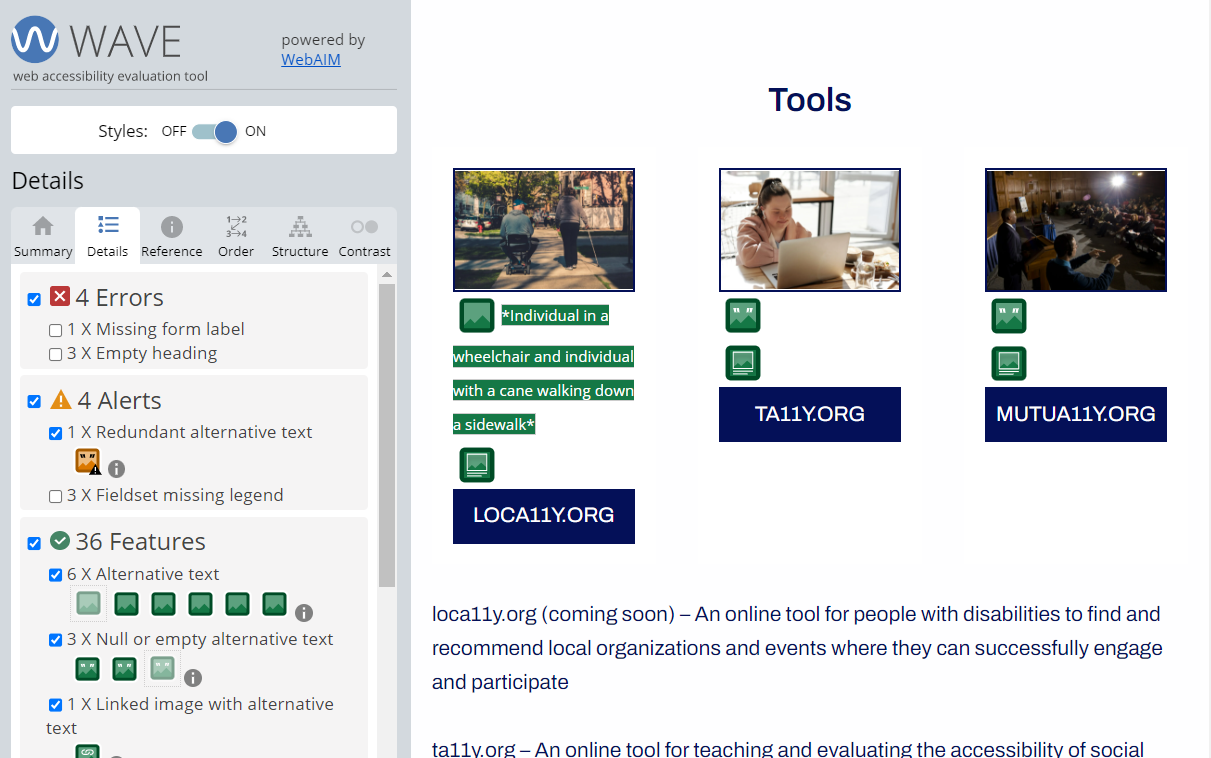Click the linked image icon above MUTUA11Y.ORG button

1009,363
